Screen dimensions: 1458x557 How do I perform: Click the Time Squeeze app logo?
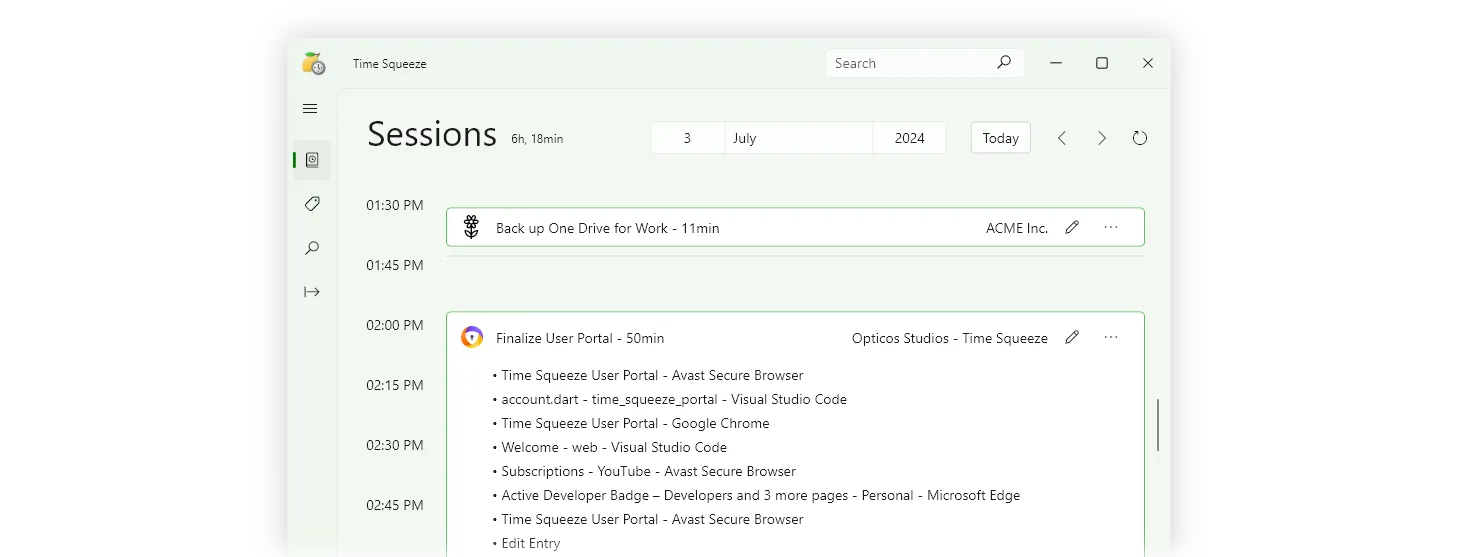click(x=314, y=63)
